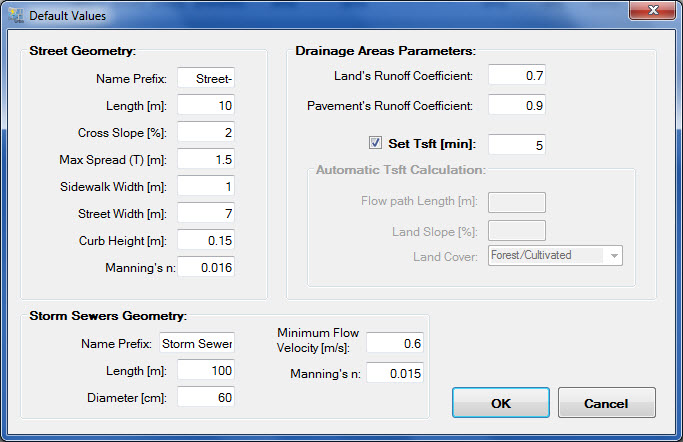This screenshot has height=442, width=683.
Task: Click the Minimum Flow Velocity field
Action: pyautogui.click(x=395, y=344)
